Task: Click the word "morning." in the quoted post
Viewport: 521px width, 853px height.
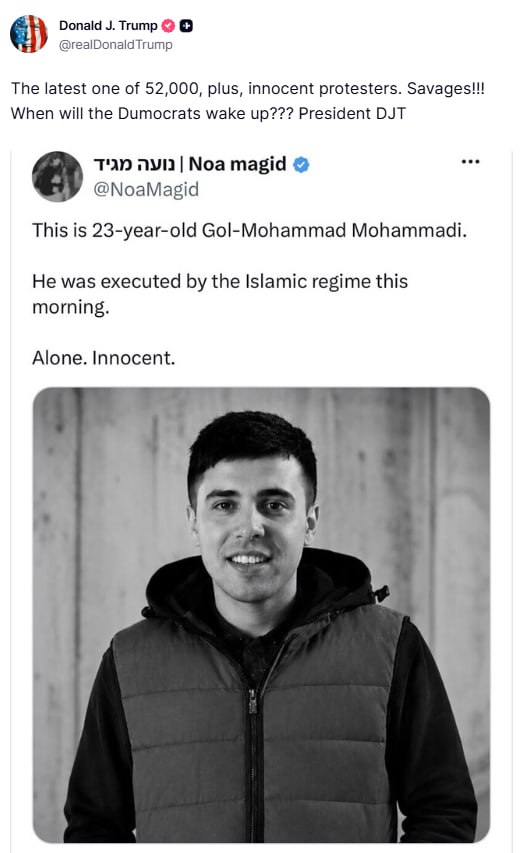Action: coord(71,307)
